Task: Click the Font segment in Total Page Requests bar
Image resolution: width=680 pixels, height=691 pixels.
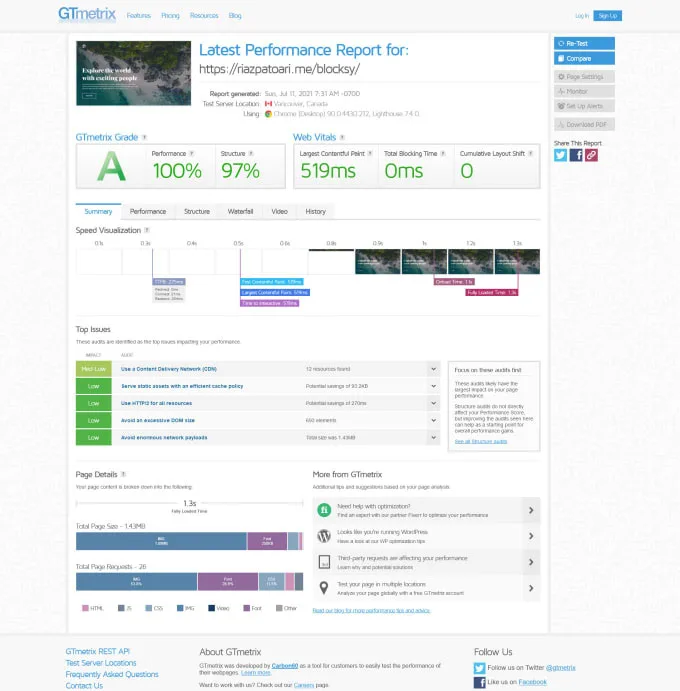Action: (228, 582)
